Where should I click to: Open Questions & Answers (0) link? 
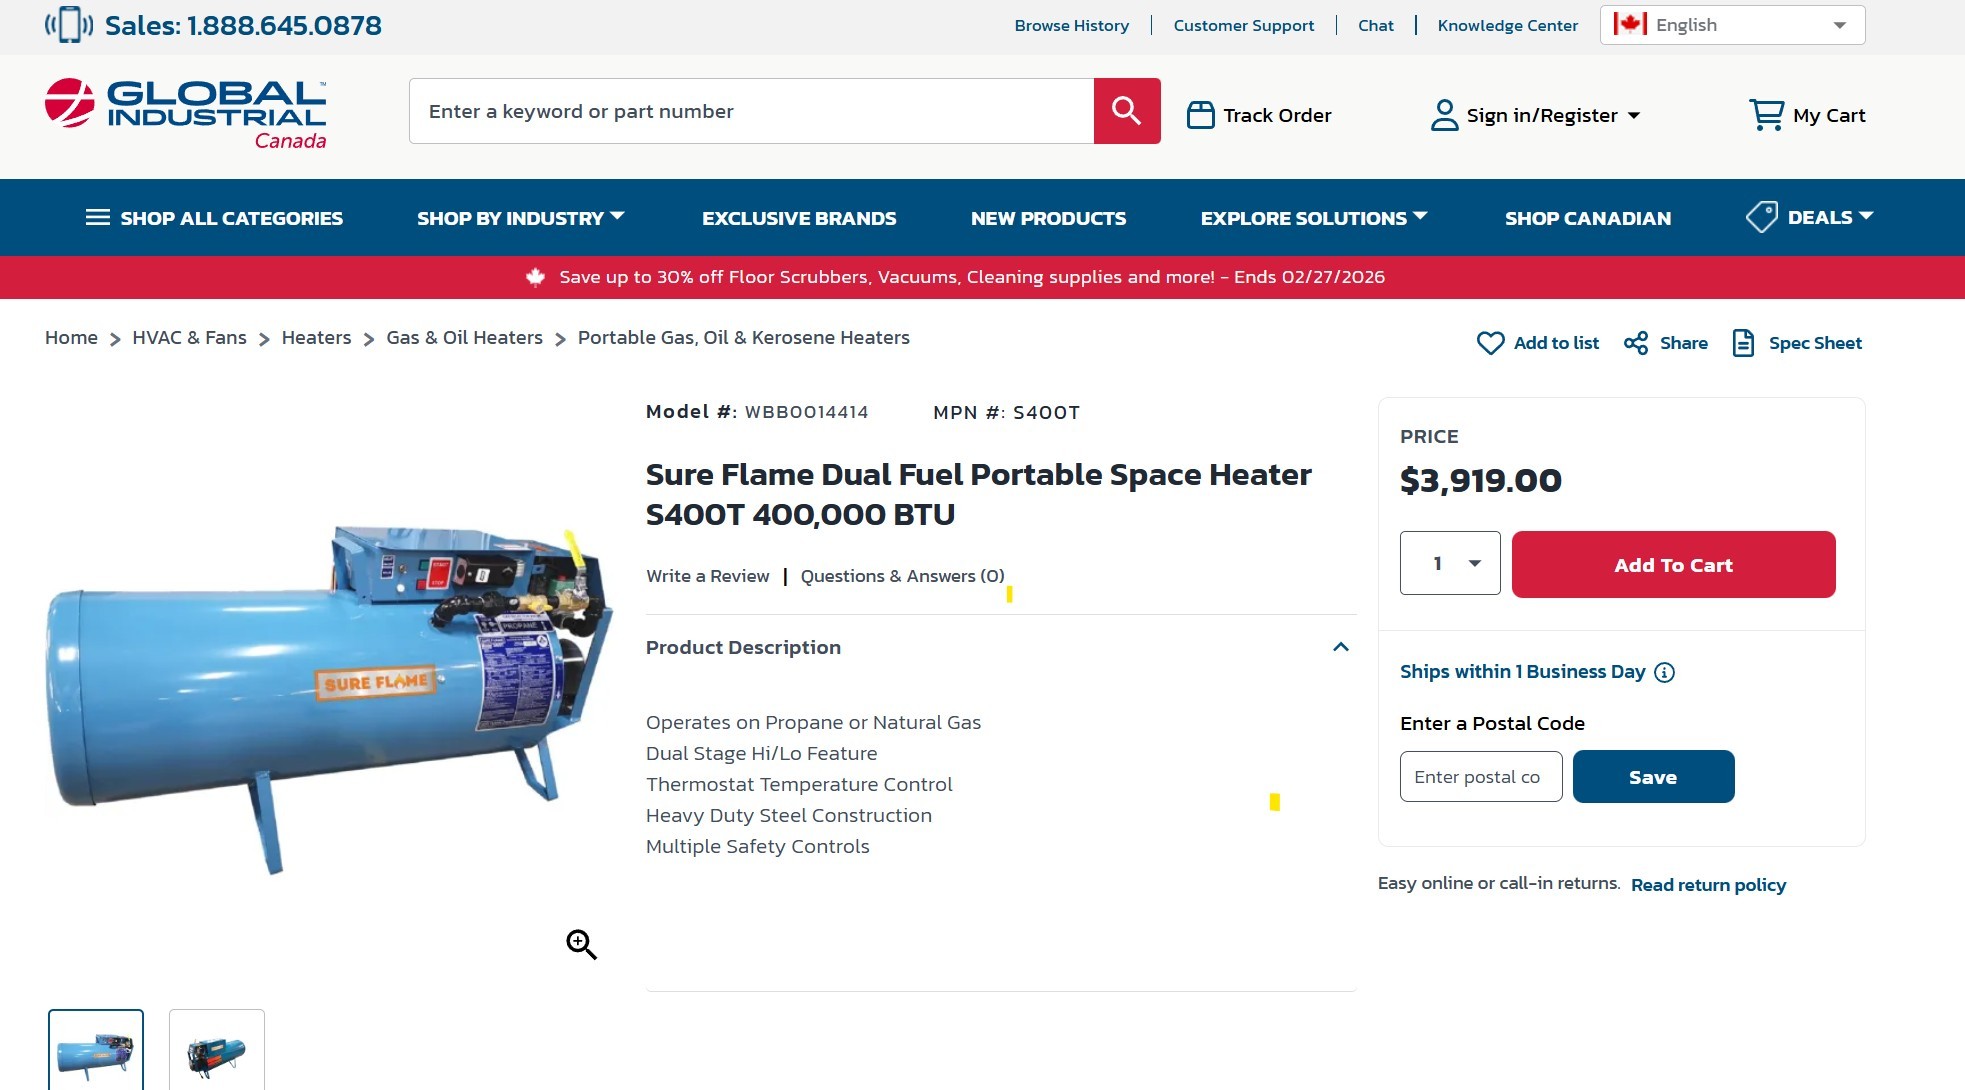pos(902,576)
